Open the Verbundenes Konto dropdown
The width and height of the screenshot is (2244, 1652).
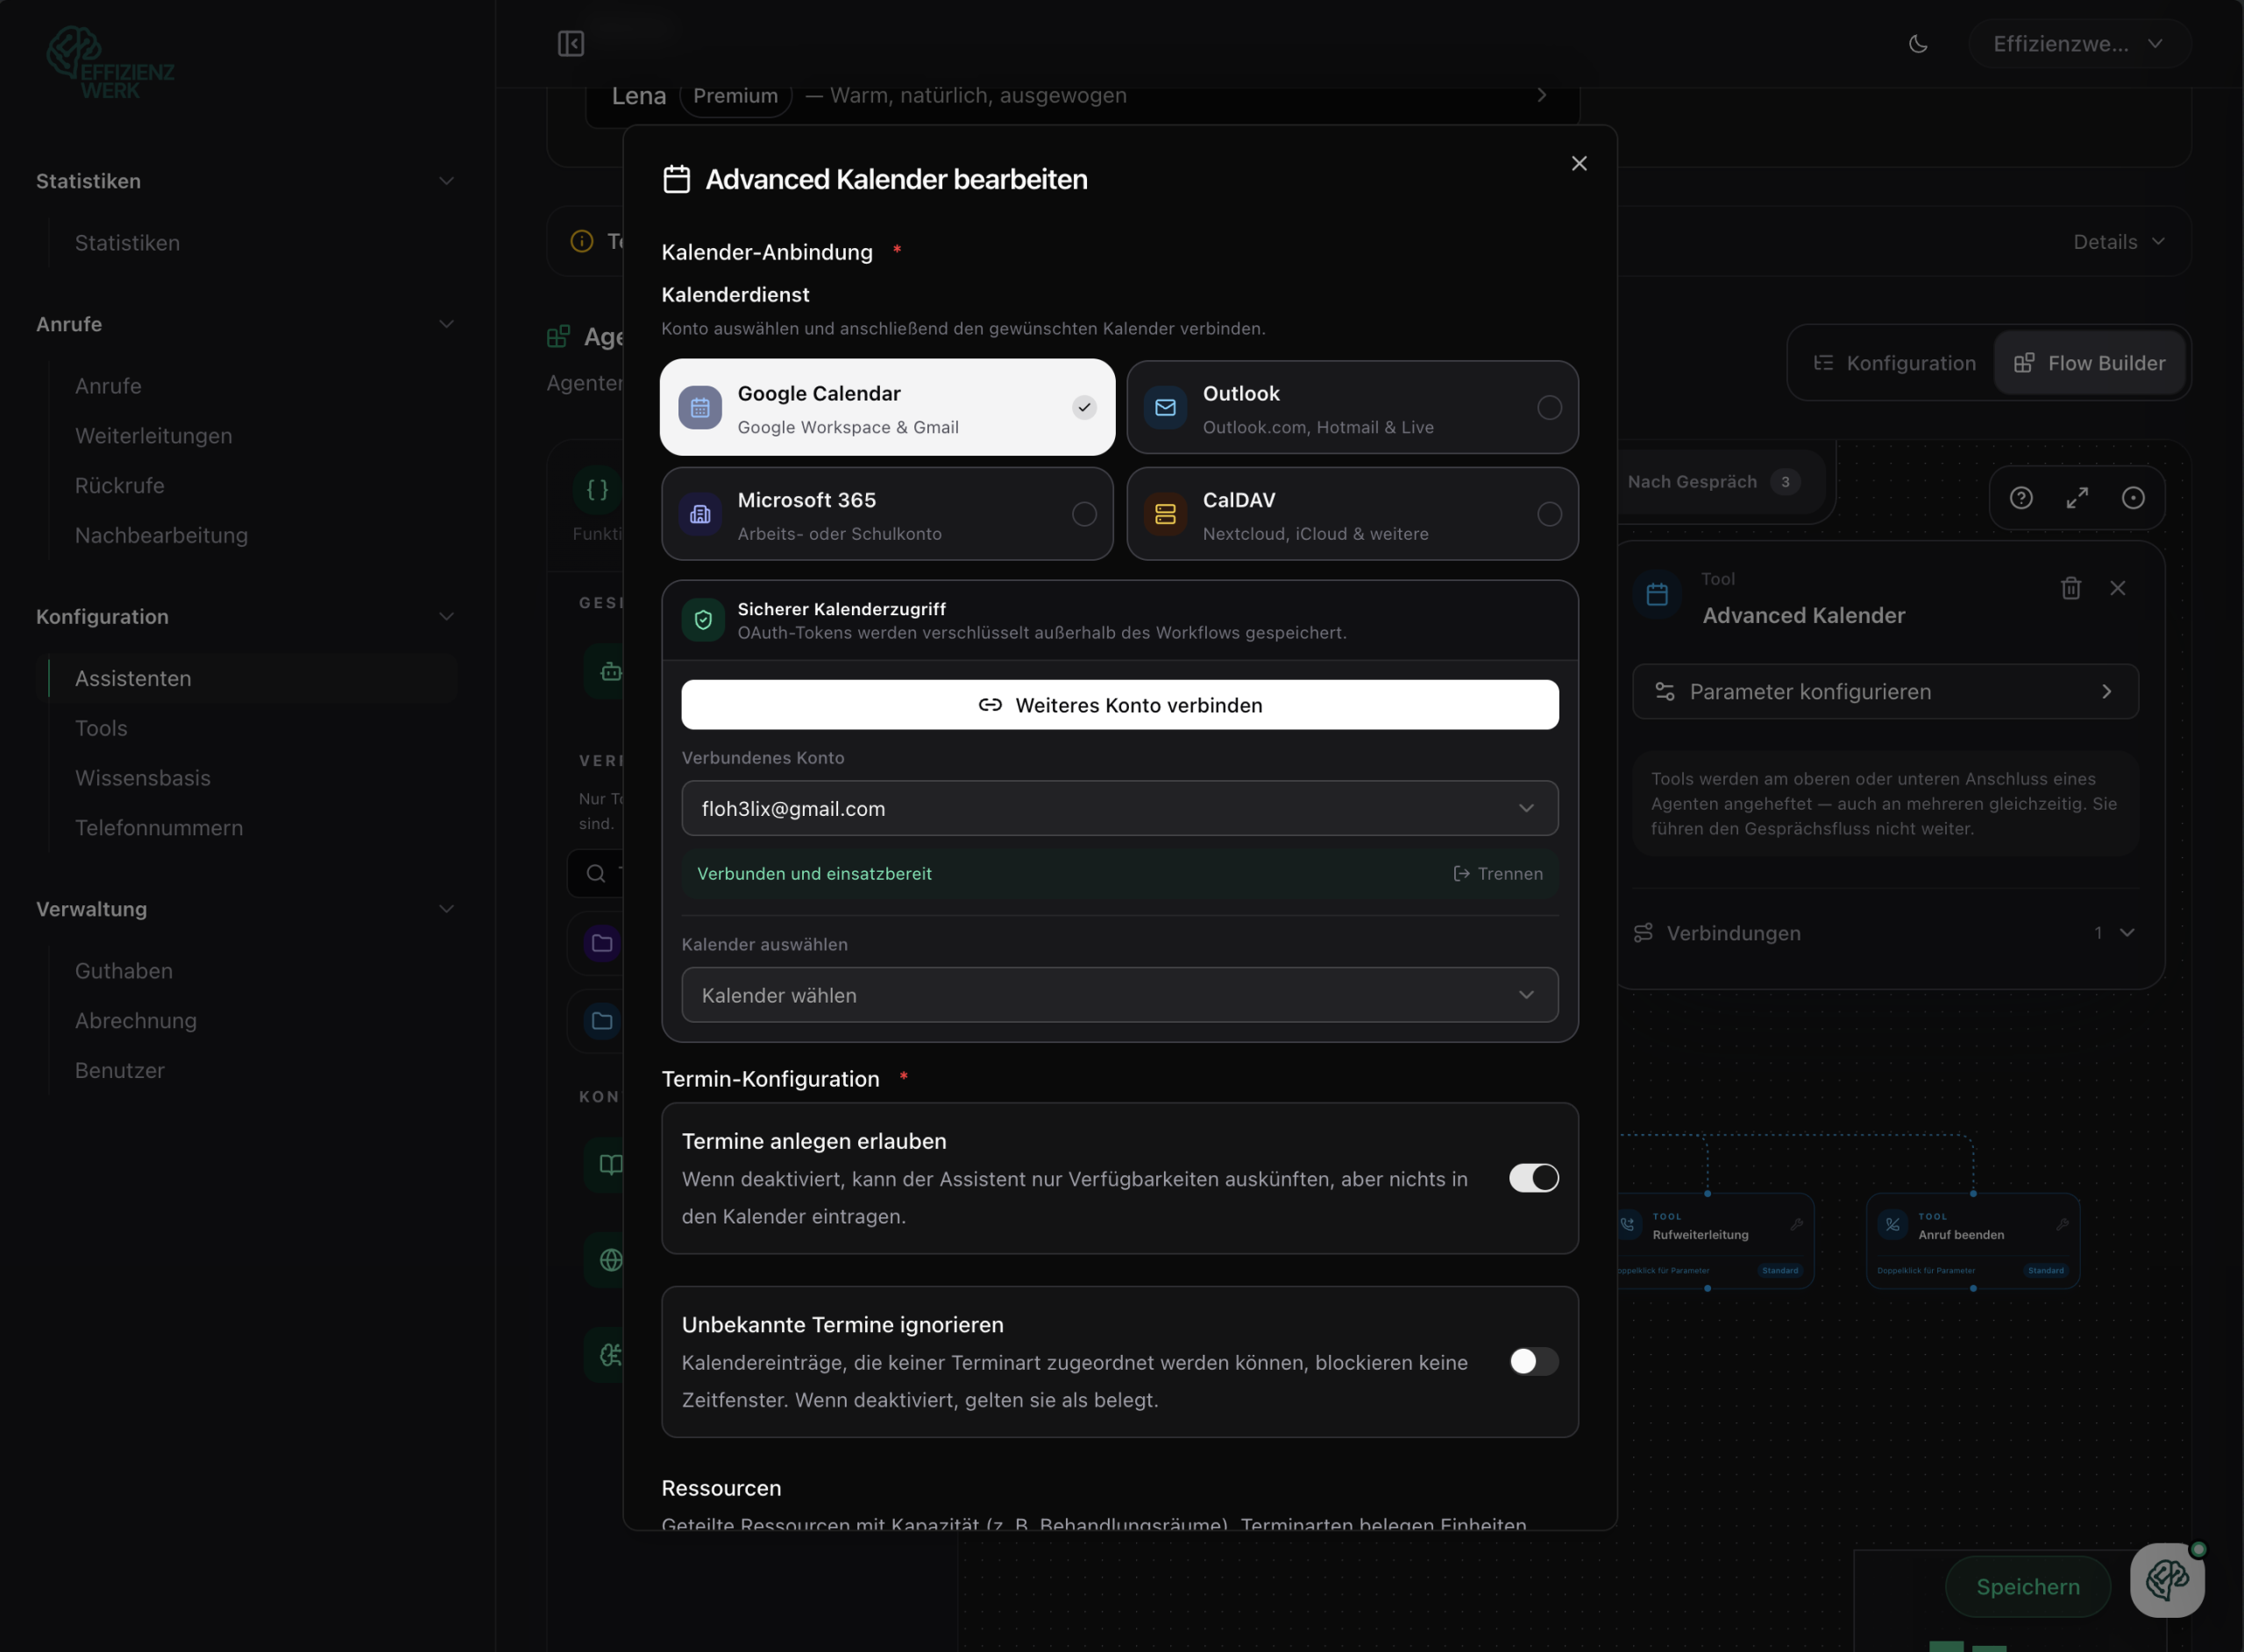coord(1120,808)
